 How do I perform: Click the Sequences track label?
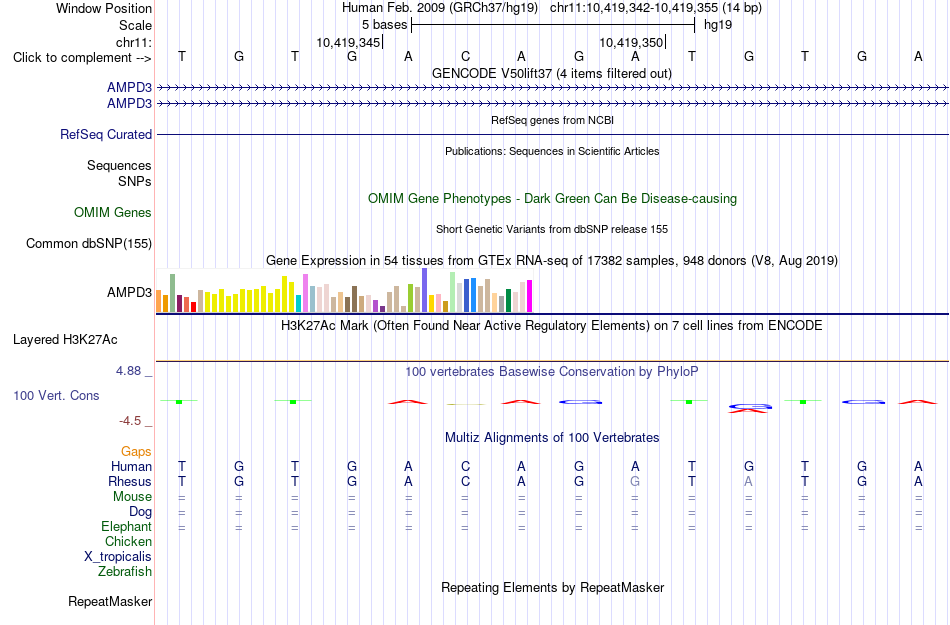point(119,165)
